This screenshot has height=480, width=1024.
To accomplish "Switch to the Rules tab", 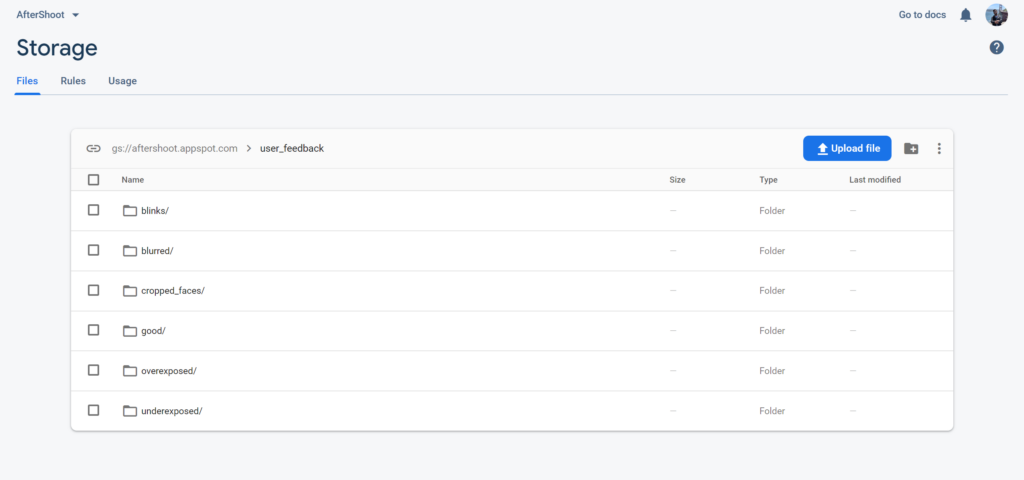I will click(x=73, y=81).
